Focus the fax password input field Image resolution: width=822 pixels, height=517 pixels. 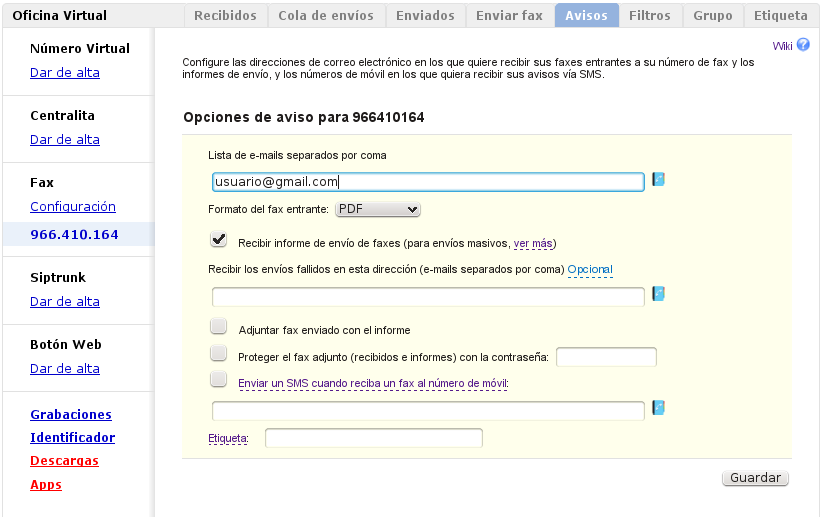coord(606,357)
